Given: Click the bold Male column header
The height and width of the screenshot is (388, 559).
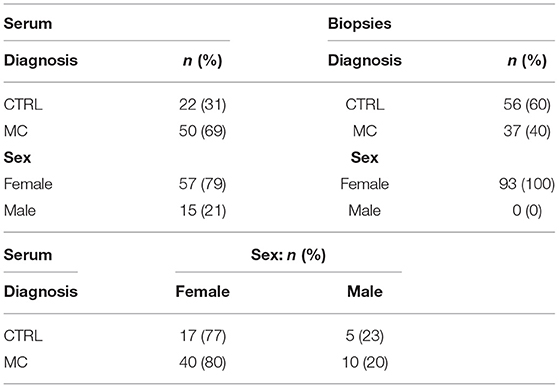Looking at the screenshot, I should coord(365,292).
